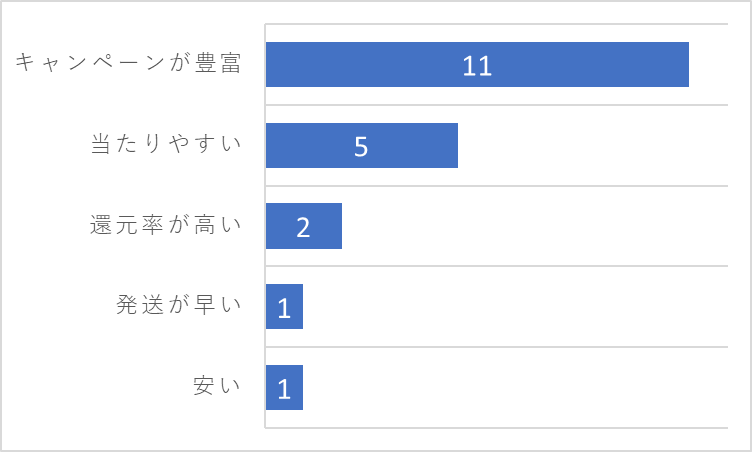752x452 pixels.
Task: Click the bar labeled 11
Action: [477, 64]
